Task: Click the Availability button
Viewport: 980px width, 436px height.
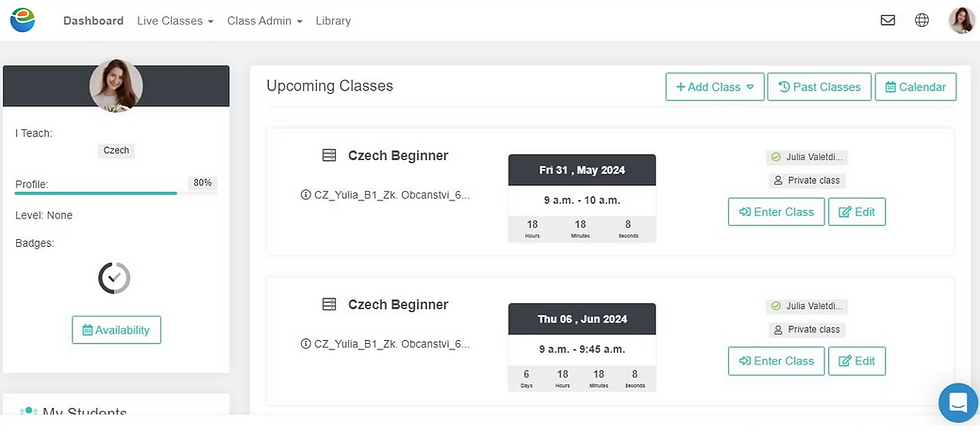Action: click(116, 330)
